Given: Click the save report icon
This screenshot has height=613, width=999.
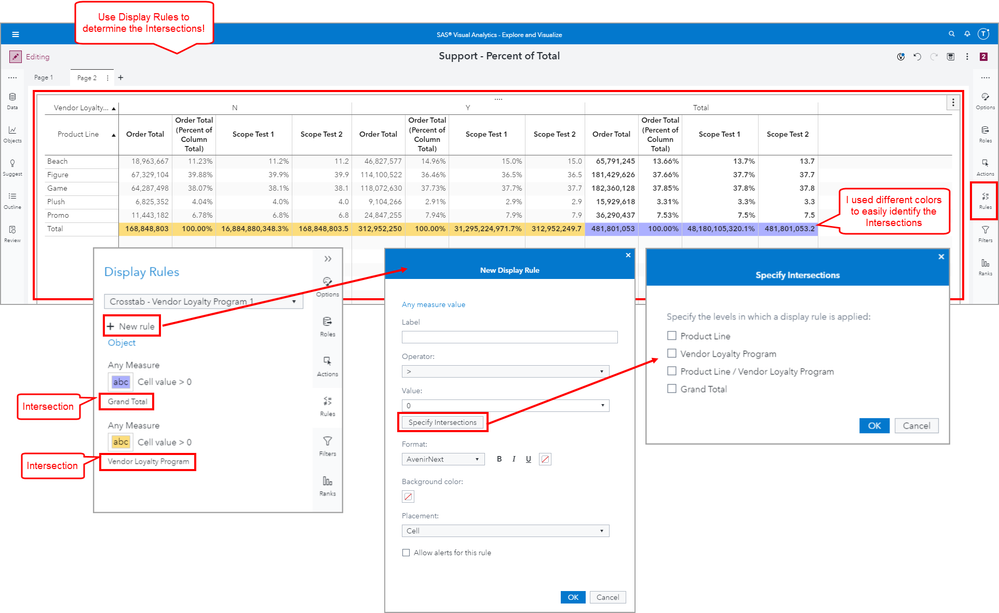Looking at the screenshot, I should click(x=951, y=57).
